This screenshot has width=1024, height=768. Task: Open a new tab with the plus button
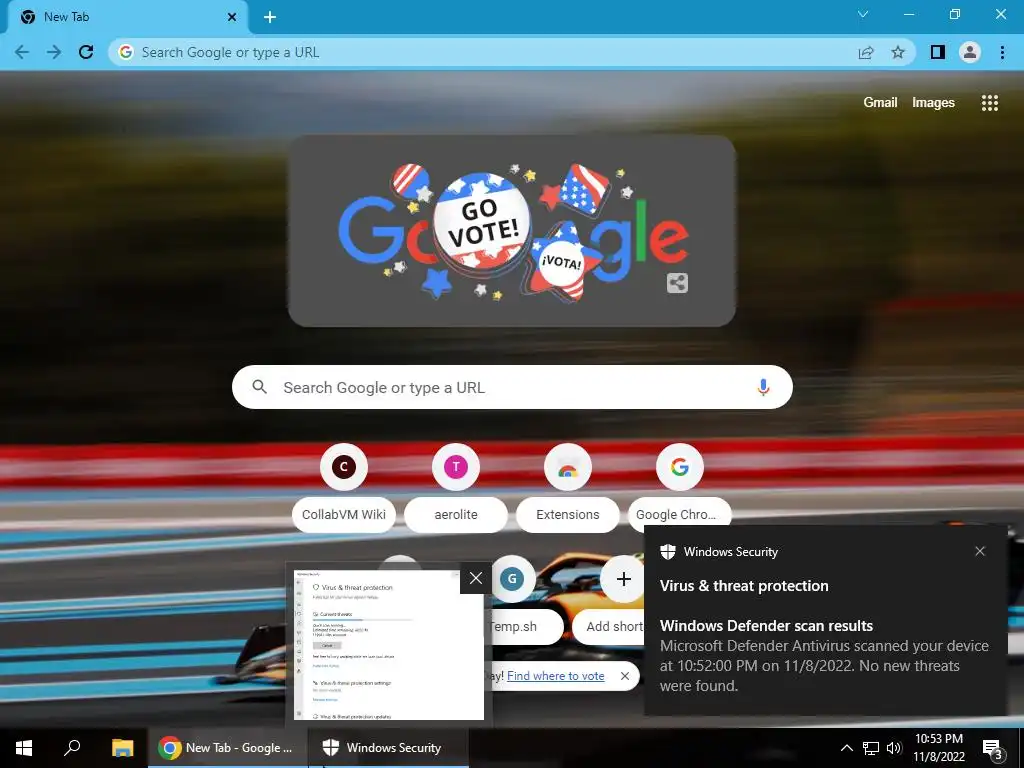(270, 17)
